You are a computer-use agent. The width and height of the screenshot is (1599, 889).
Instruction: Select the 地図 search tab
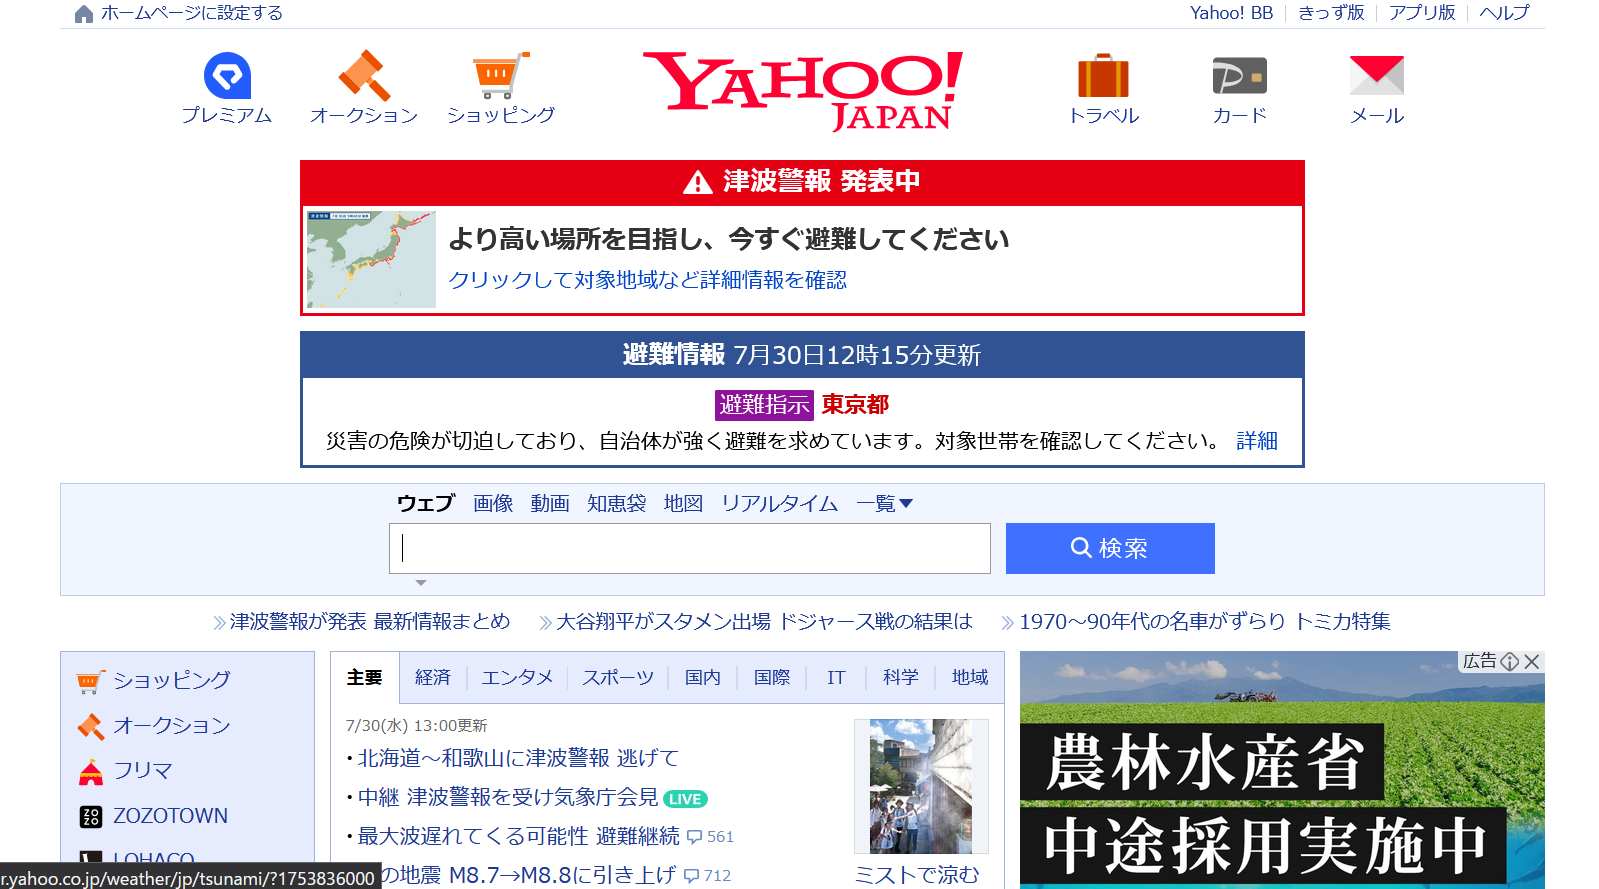click(683, 503)
